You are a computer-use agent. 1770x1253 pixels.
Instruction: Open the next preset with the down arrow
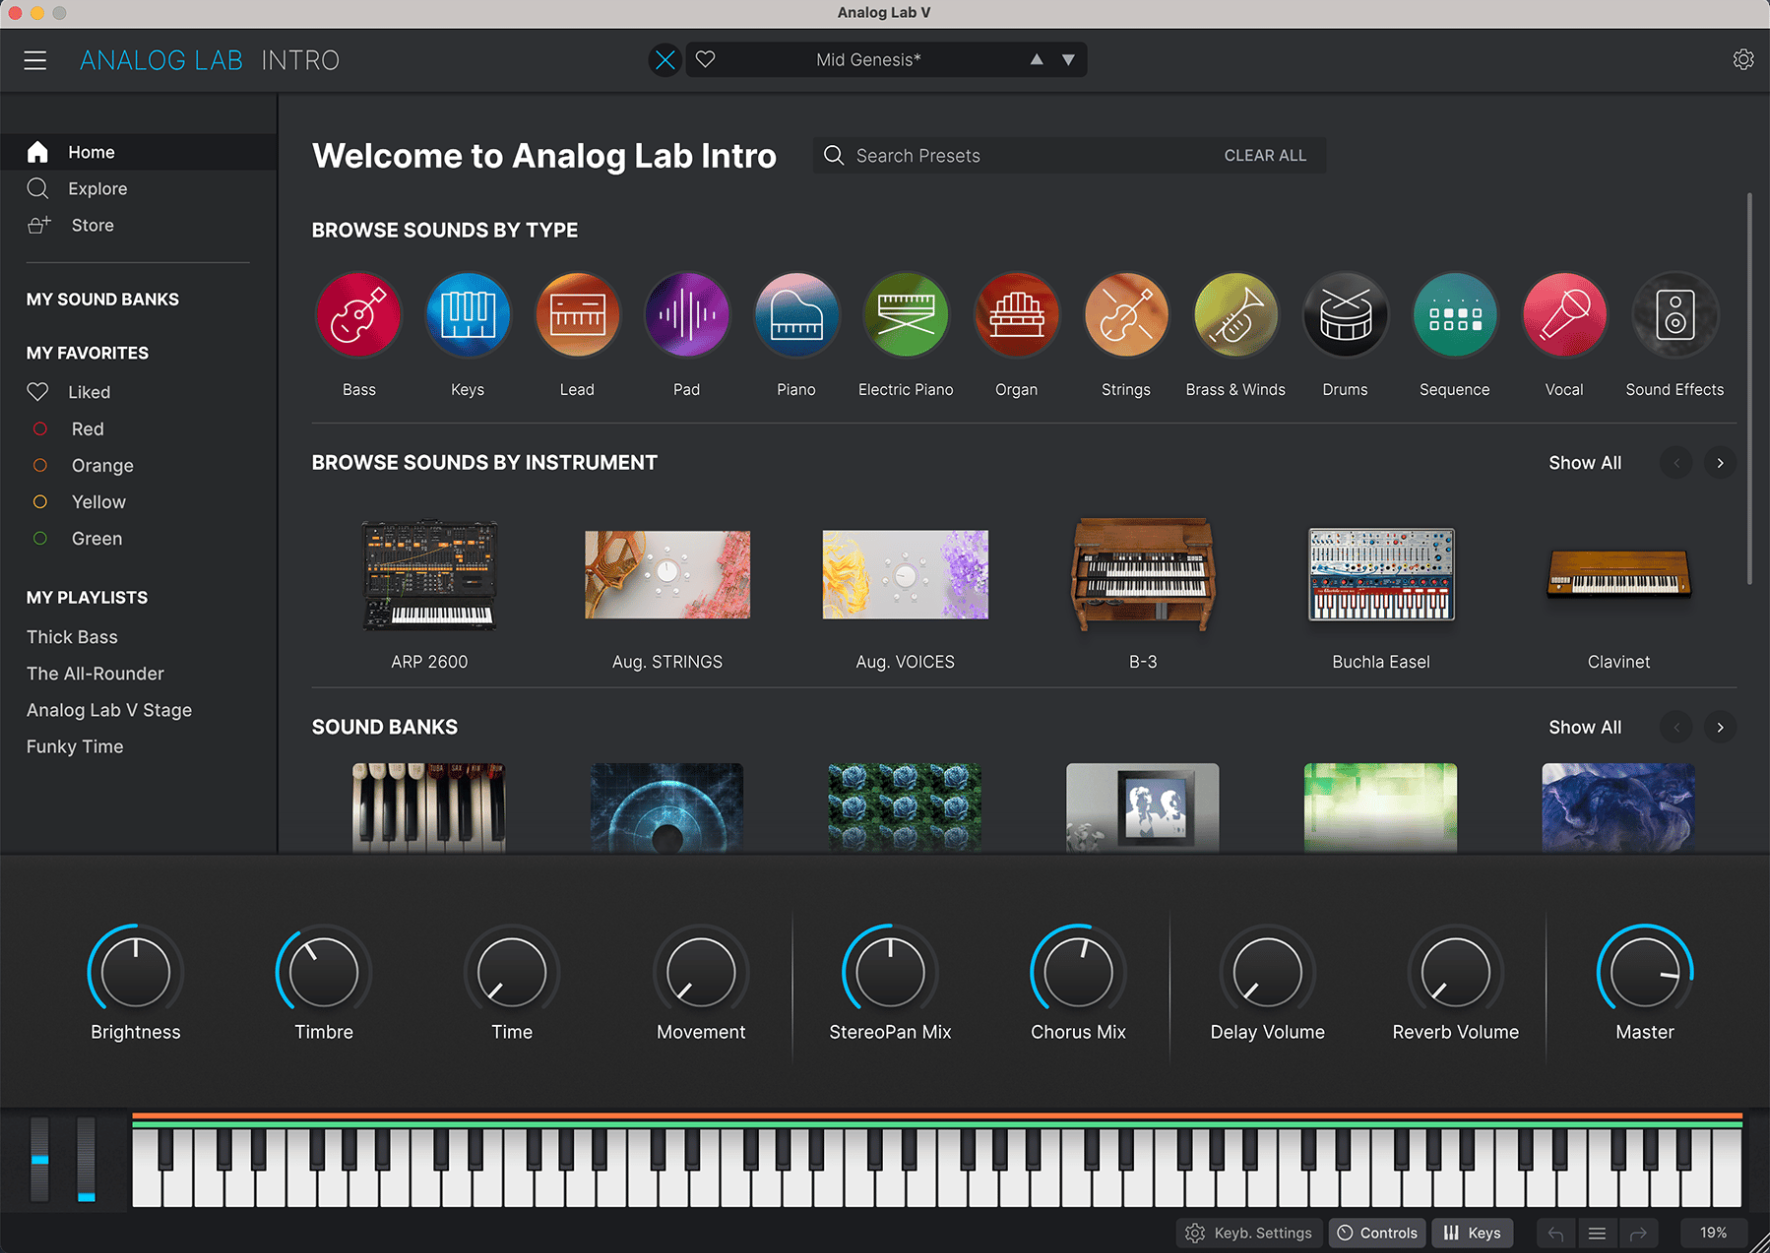(x=1068, y=59)
